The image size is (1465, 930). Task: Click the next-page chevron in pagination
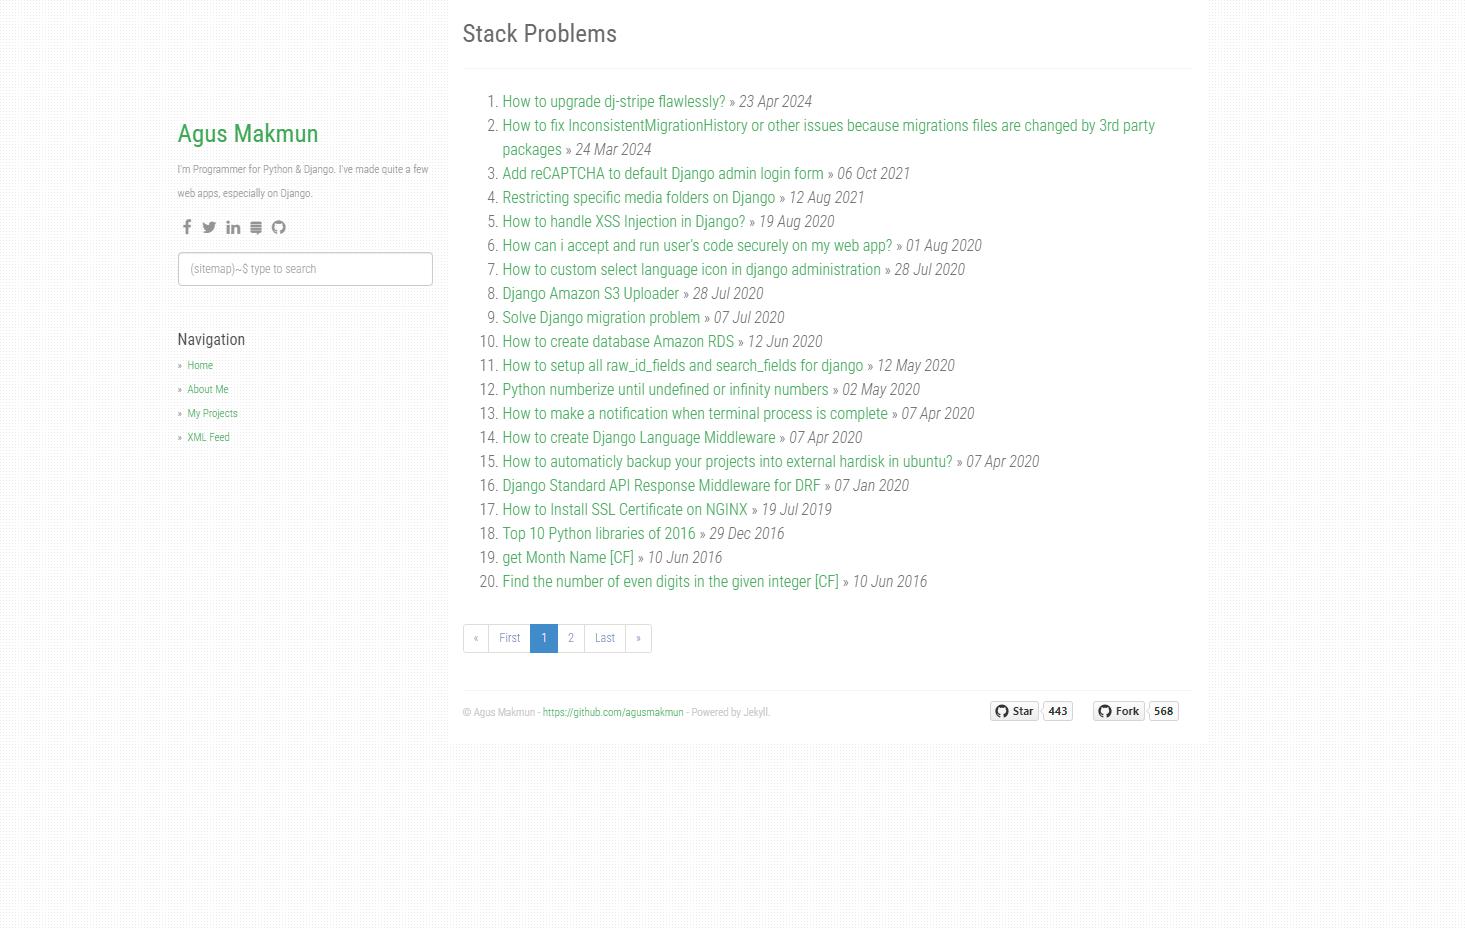(638, 638)
